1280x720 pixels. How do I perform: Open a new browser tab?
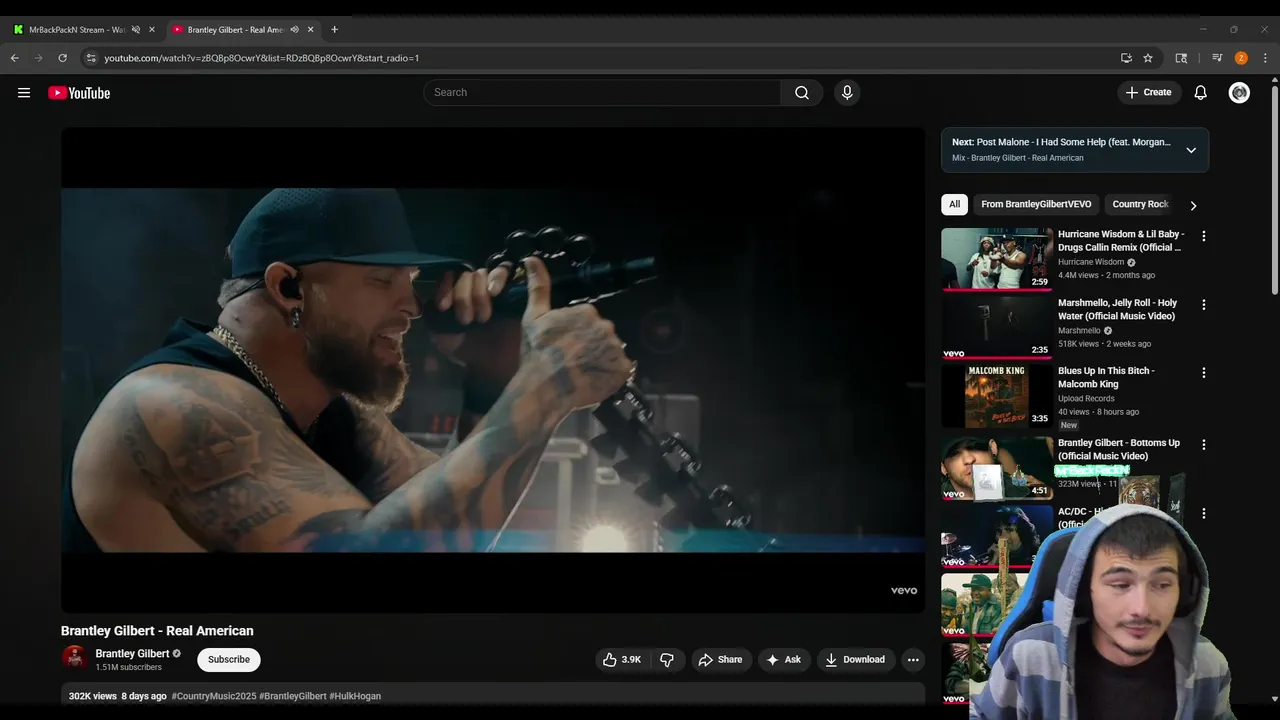pos(334,30)
